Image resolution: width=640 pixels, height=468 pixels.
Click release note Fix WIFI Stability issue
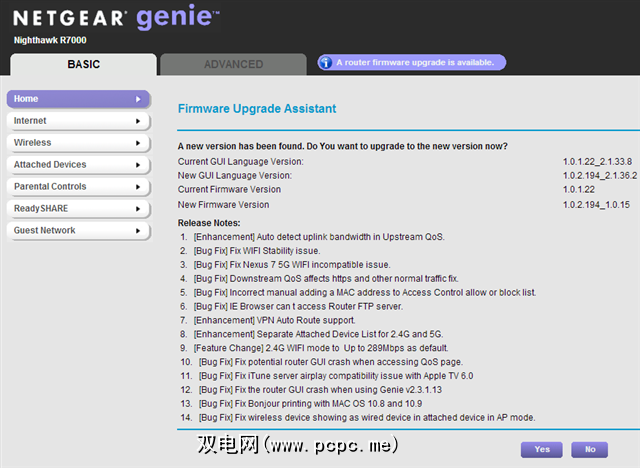(x=257, y=251)
